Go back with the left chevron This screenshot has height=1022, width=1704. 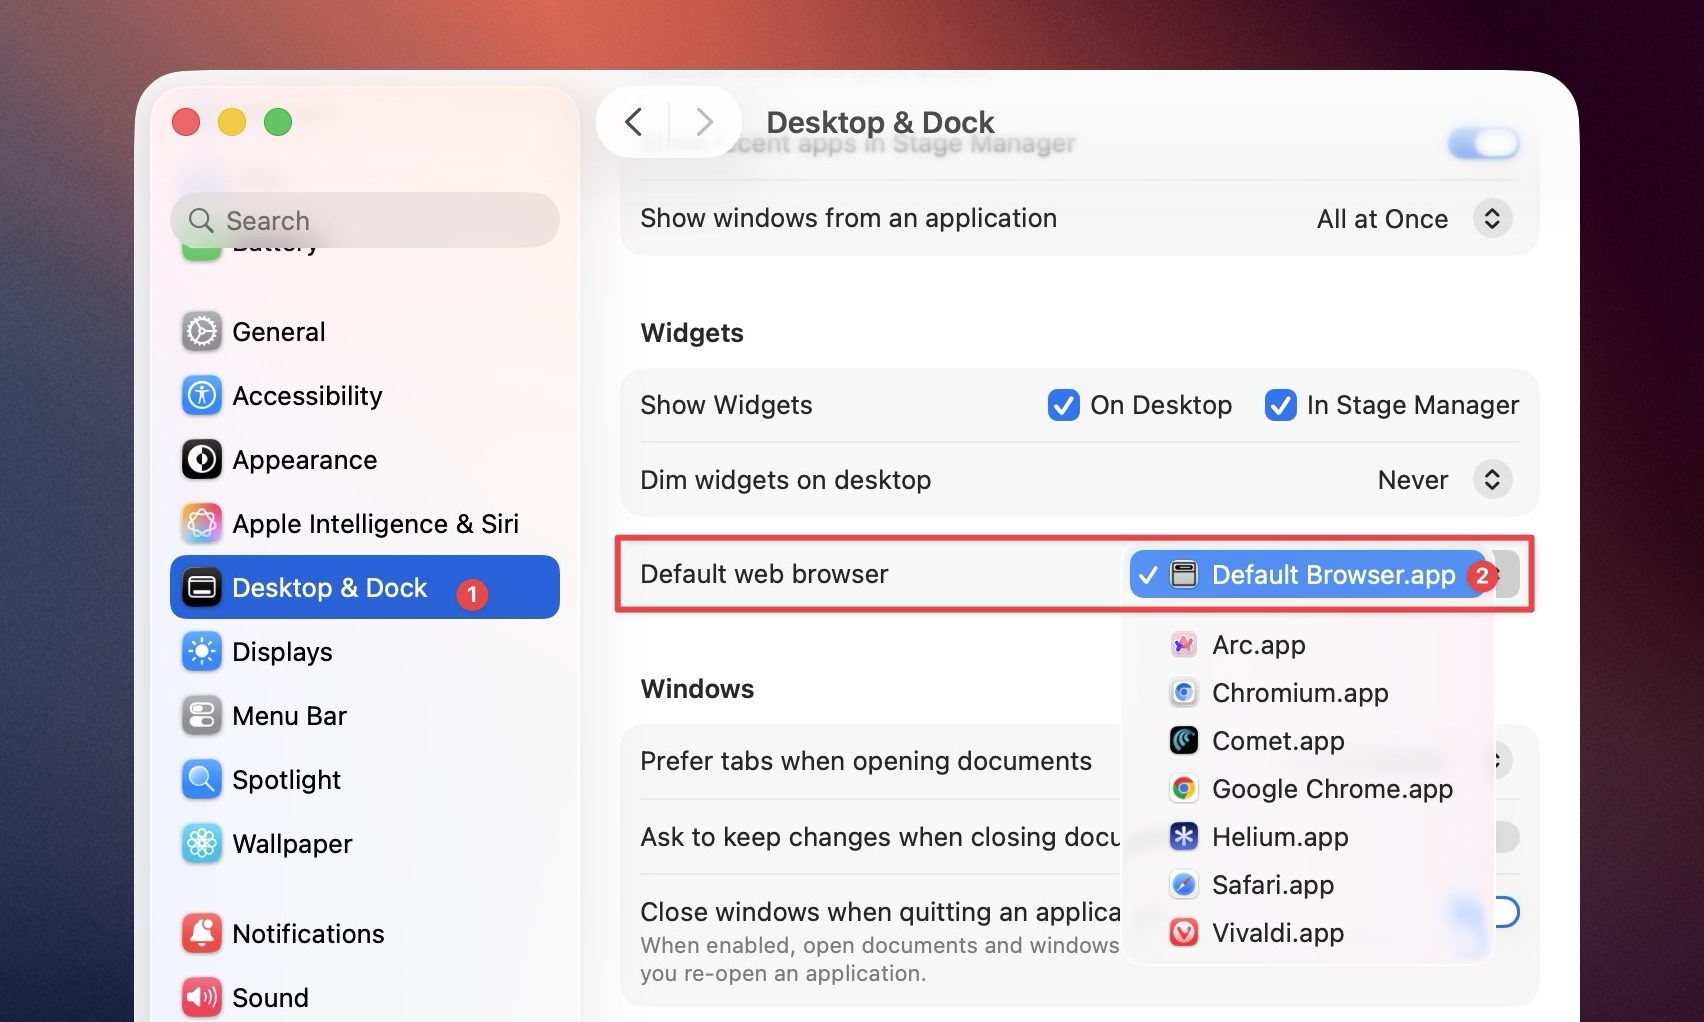[633, 122]
